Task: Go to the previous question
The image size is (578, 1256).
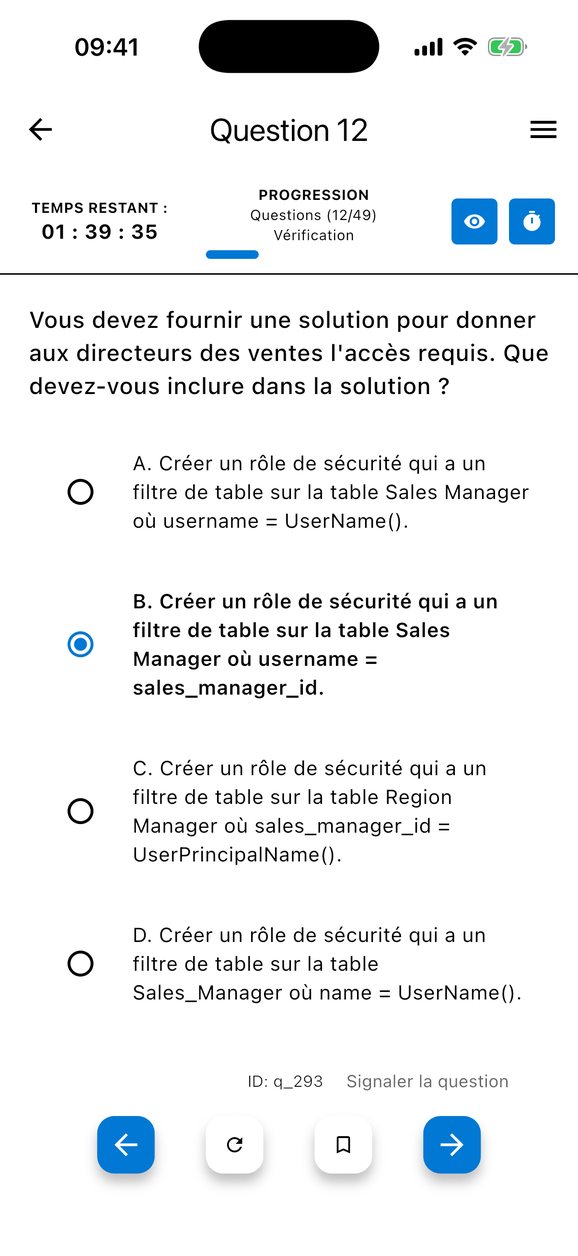Action: tap(126, 1144)
